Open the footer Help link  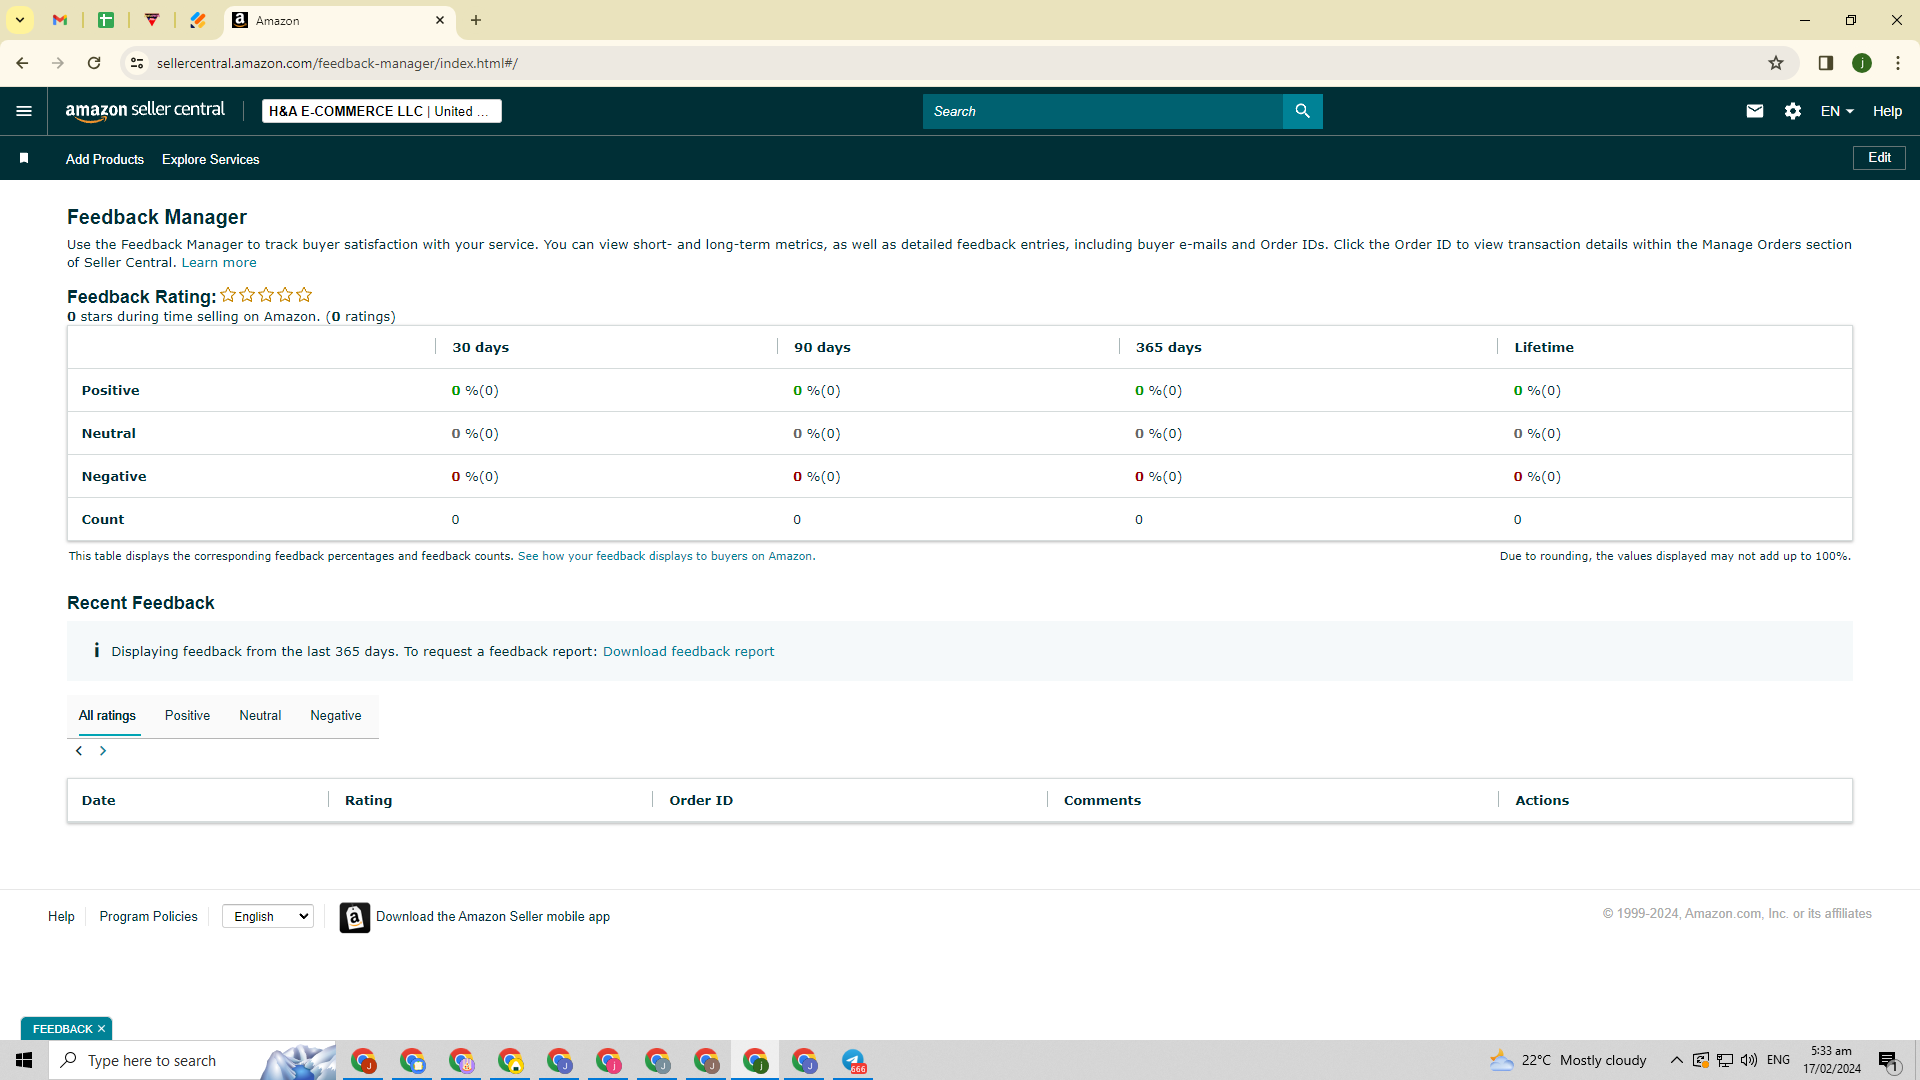tap(61, 917)
